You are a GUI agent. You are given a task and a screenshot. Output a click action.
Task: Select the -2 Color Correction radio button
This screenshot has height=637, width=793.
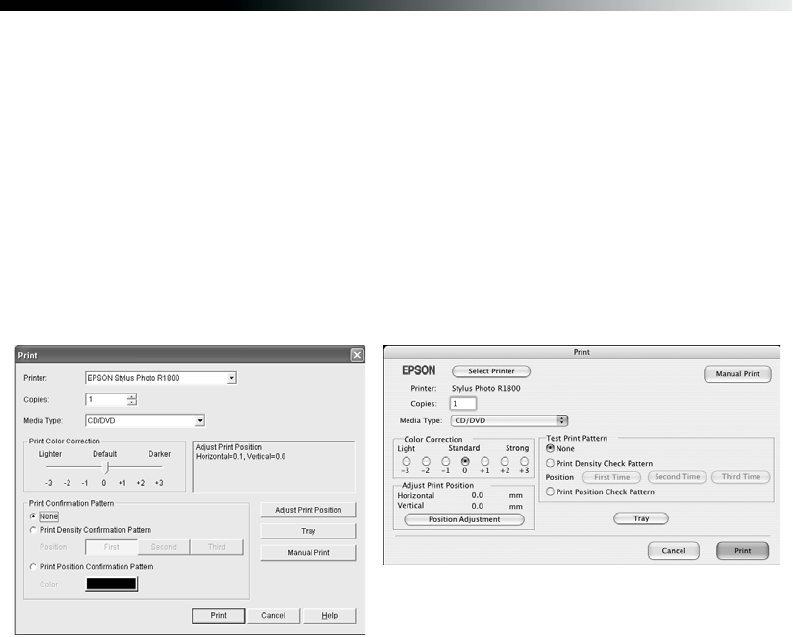426,462
